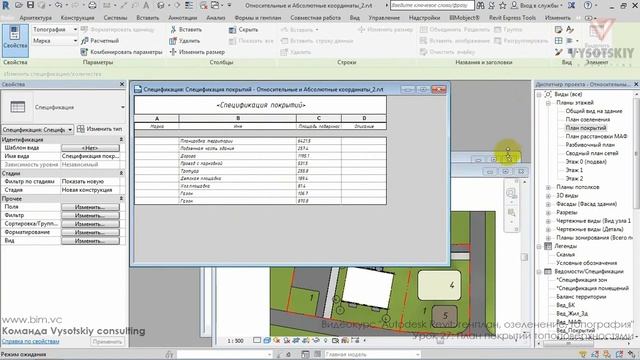Collapse the Прочее properties section
Screen dimensions: 640x360
pyautogui.click(x=121, y=199)
